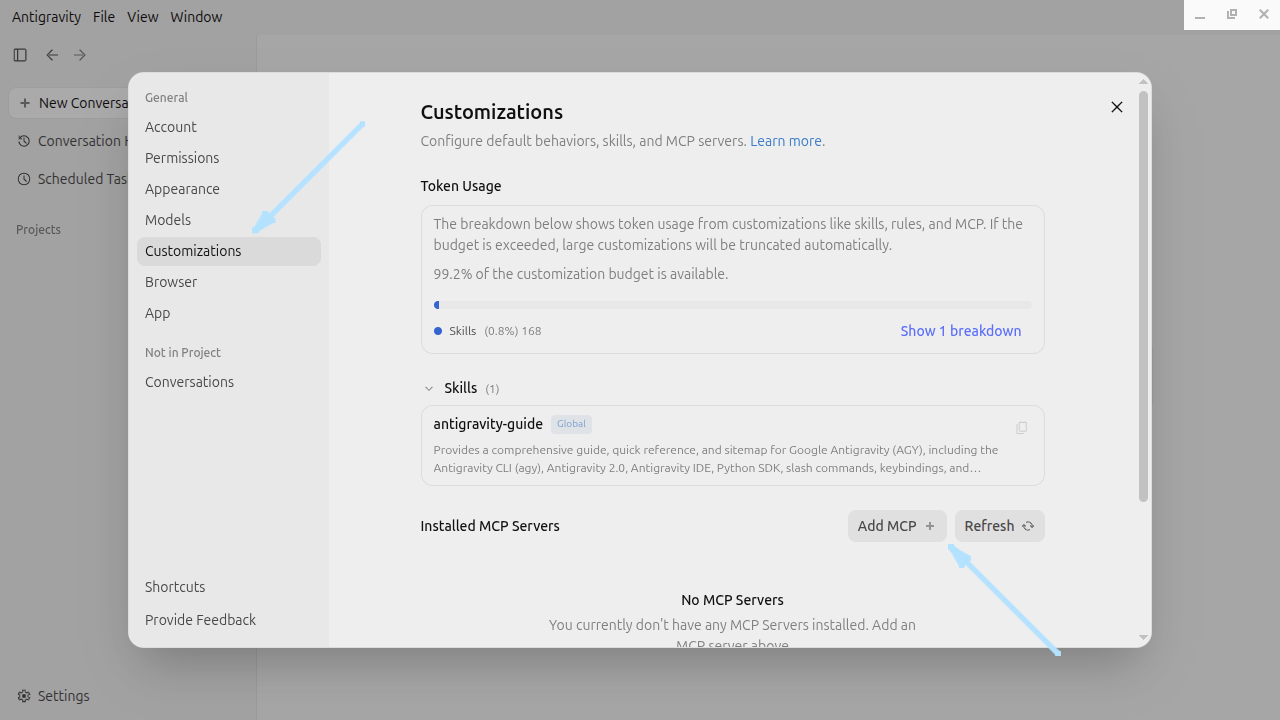Close the Customizations dialog with X

click(1117, 107)
